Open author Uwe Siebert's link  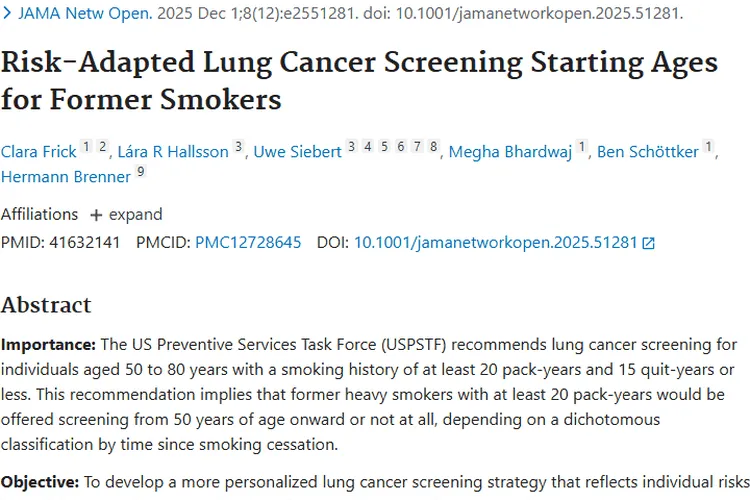[x=297, y=152]
